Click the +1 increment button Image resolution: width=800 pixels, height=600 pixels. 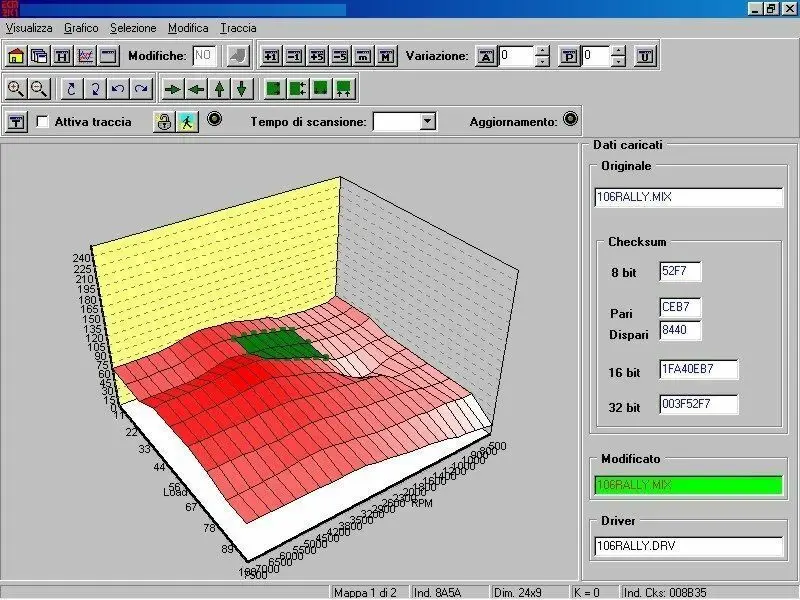(x=271, y=56)
